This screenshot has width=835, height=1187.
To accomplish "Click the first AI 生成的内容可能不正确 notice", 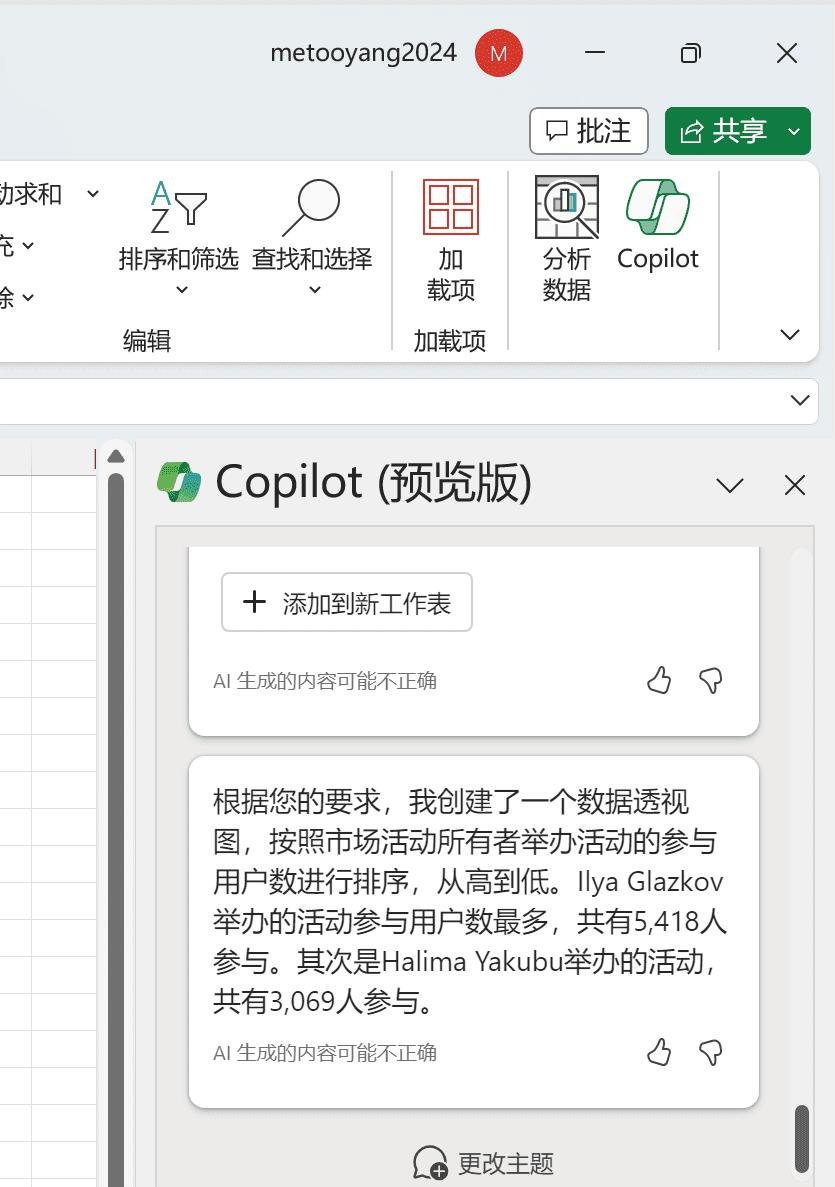I will 325,681.
